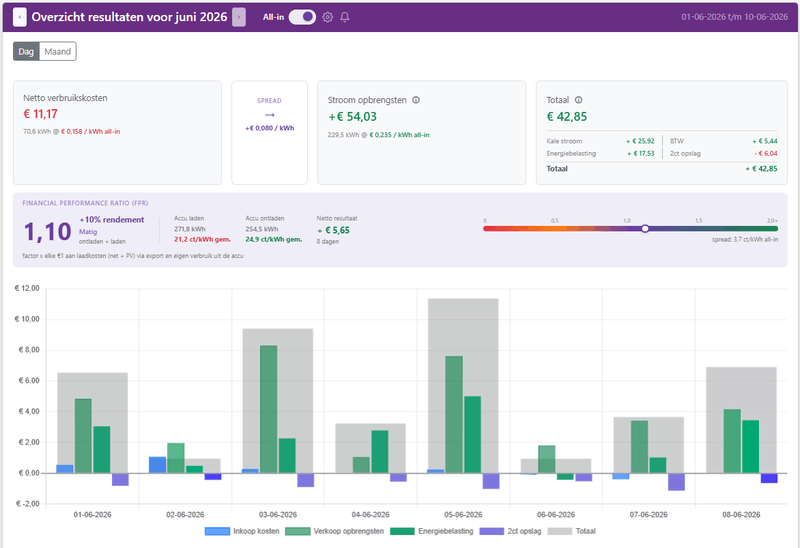The height and width of the screenshot is (548, 800).
Task: Click the date range text in header
Action: (x=734, y=17)
